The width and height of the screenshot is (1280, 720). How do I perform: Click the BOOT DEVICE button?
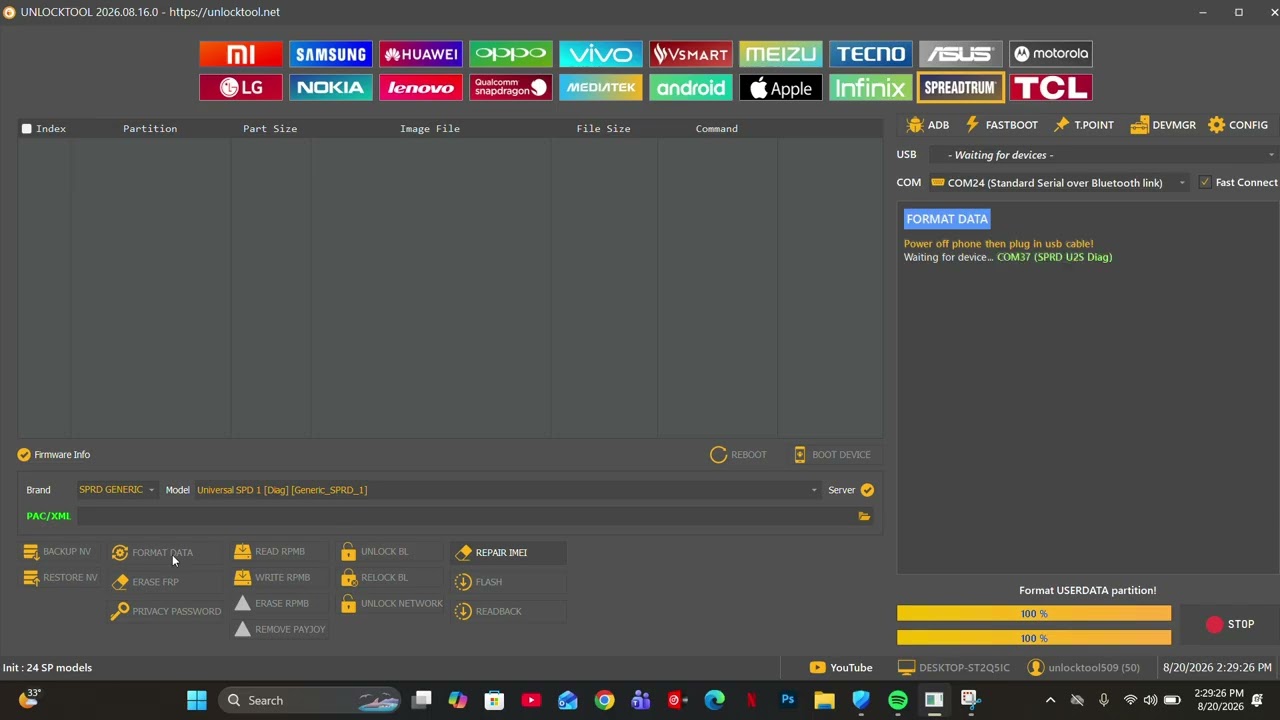pos(832,455)
